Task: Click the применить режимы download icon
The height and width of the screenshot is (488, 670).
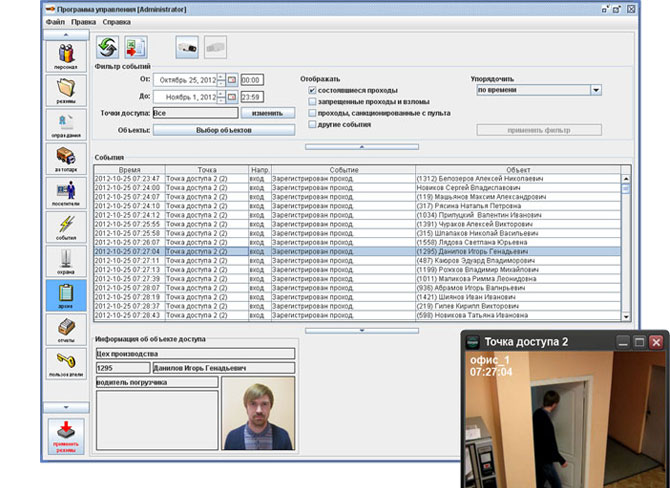Action: pos(66,436)
